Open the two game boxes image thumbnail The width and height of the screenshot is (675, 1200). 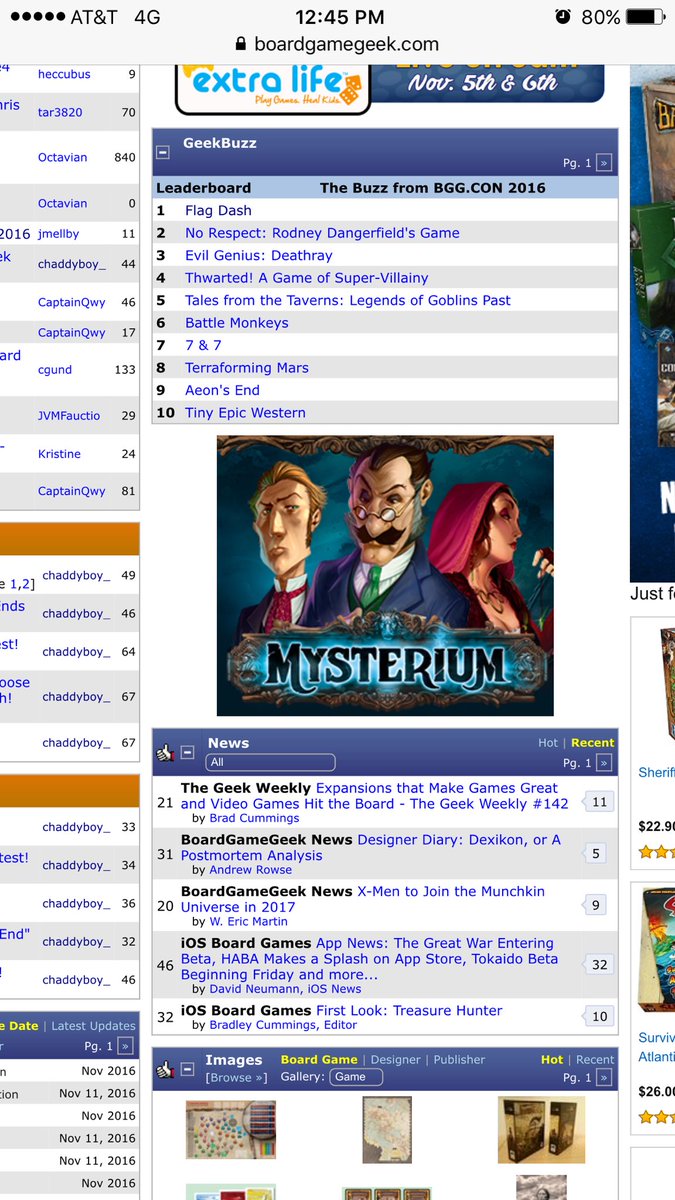coord(541,1130)
